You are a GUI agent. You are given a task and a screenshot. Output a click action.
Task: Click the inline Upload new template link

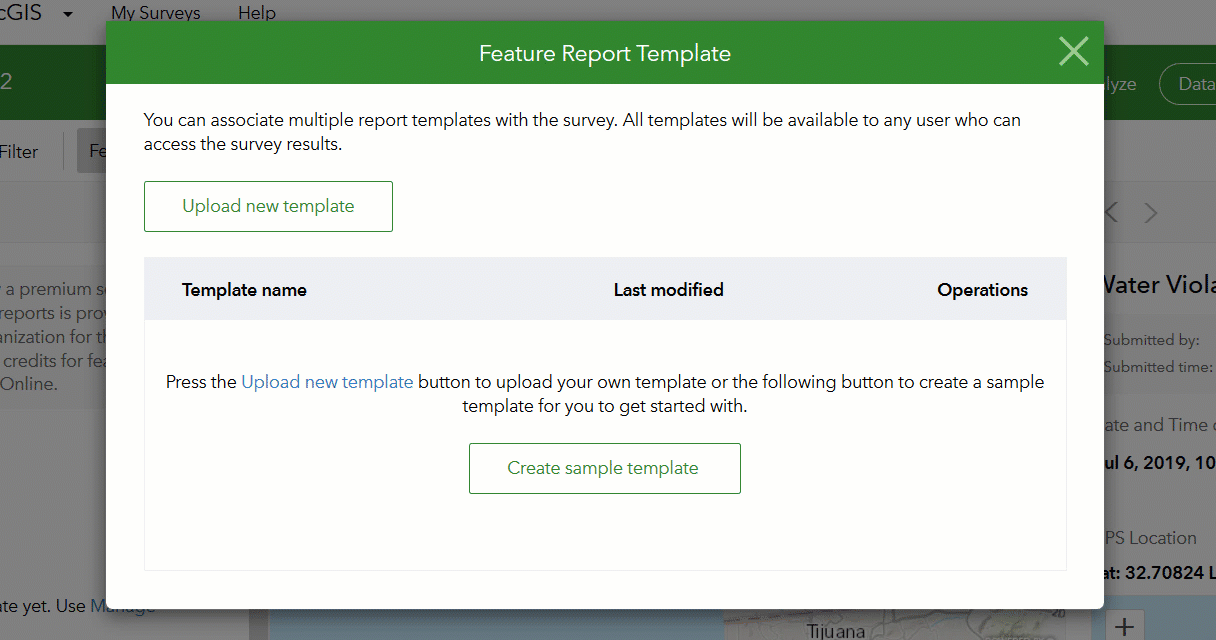point(327,382)
